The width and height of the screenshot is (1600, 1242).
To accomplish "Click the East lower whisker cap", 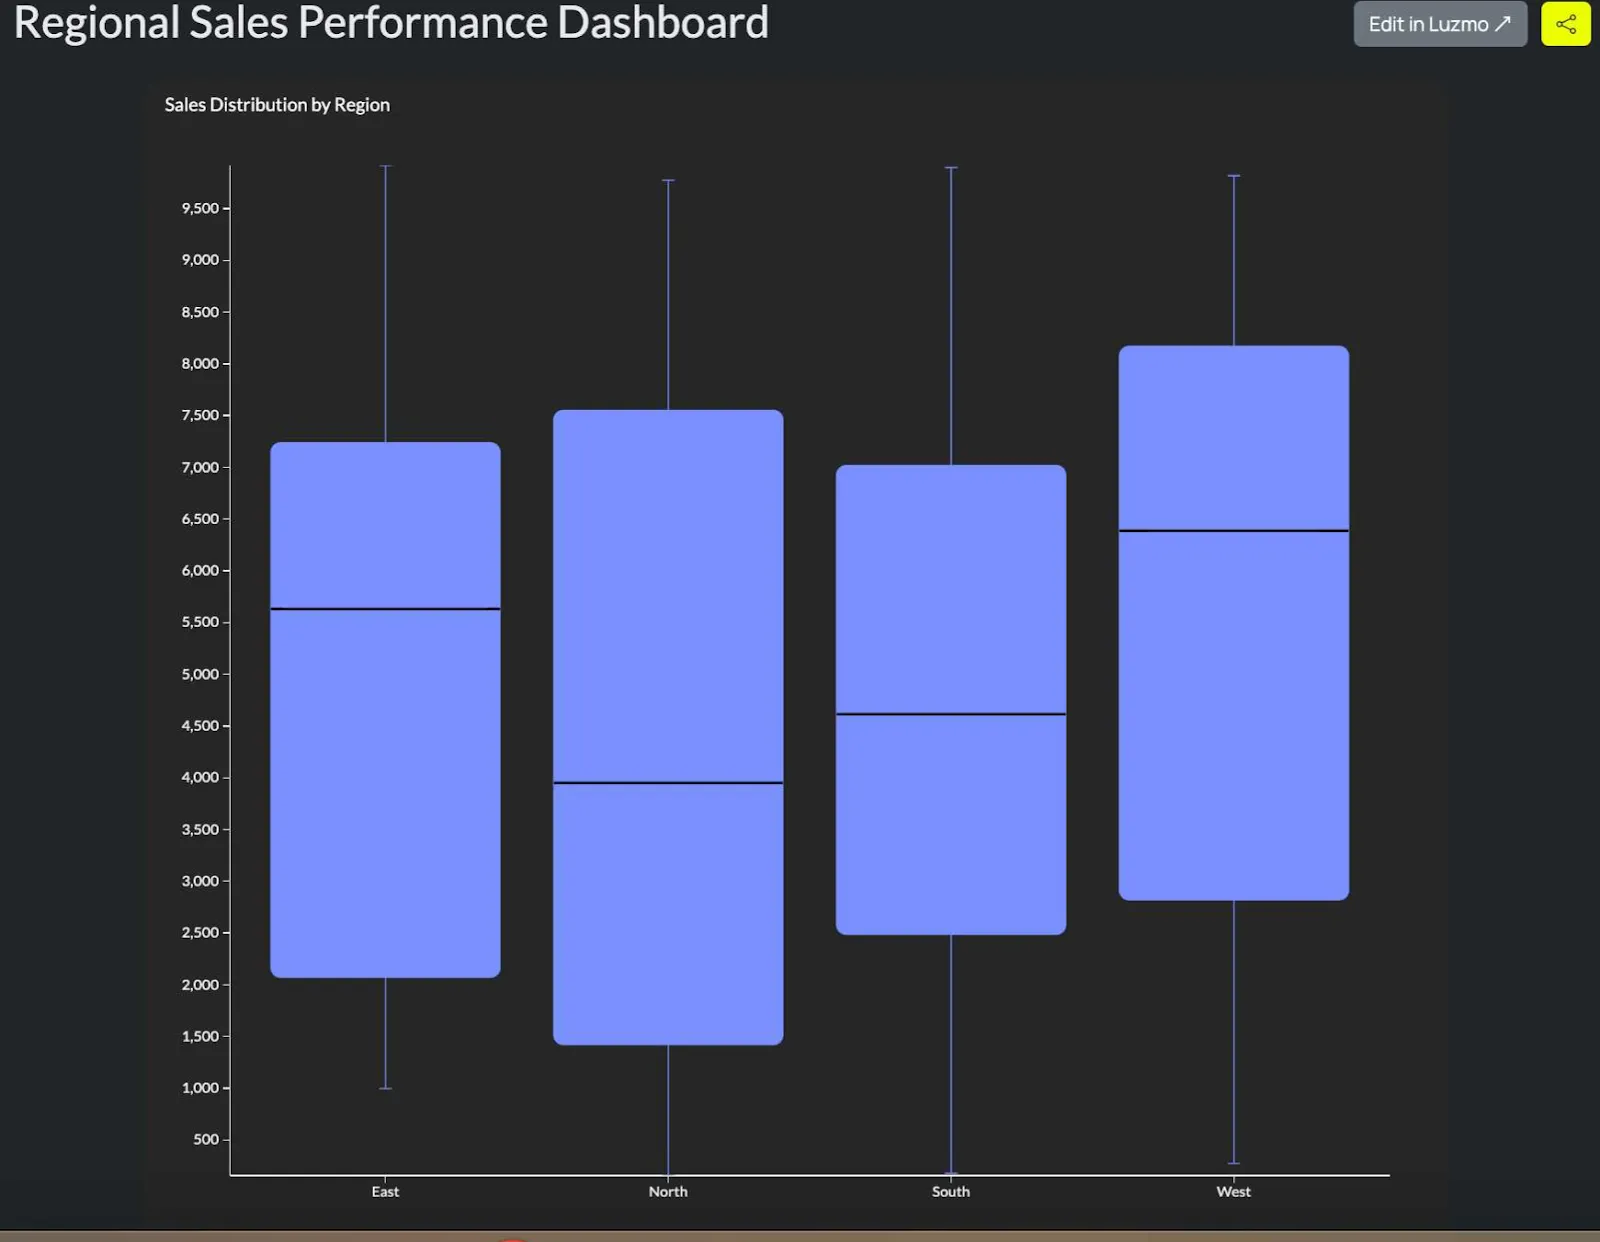I will click(x=385, y=1088).
